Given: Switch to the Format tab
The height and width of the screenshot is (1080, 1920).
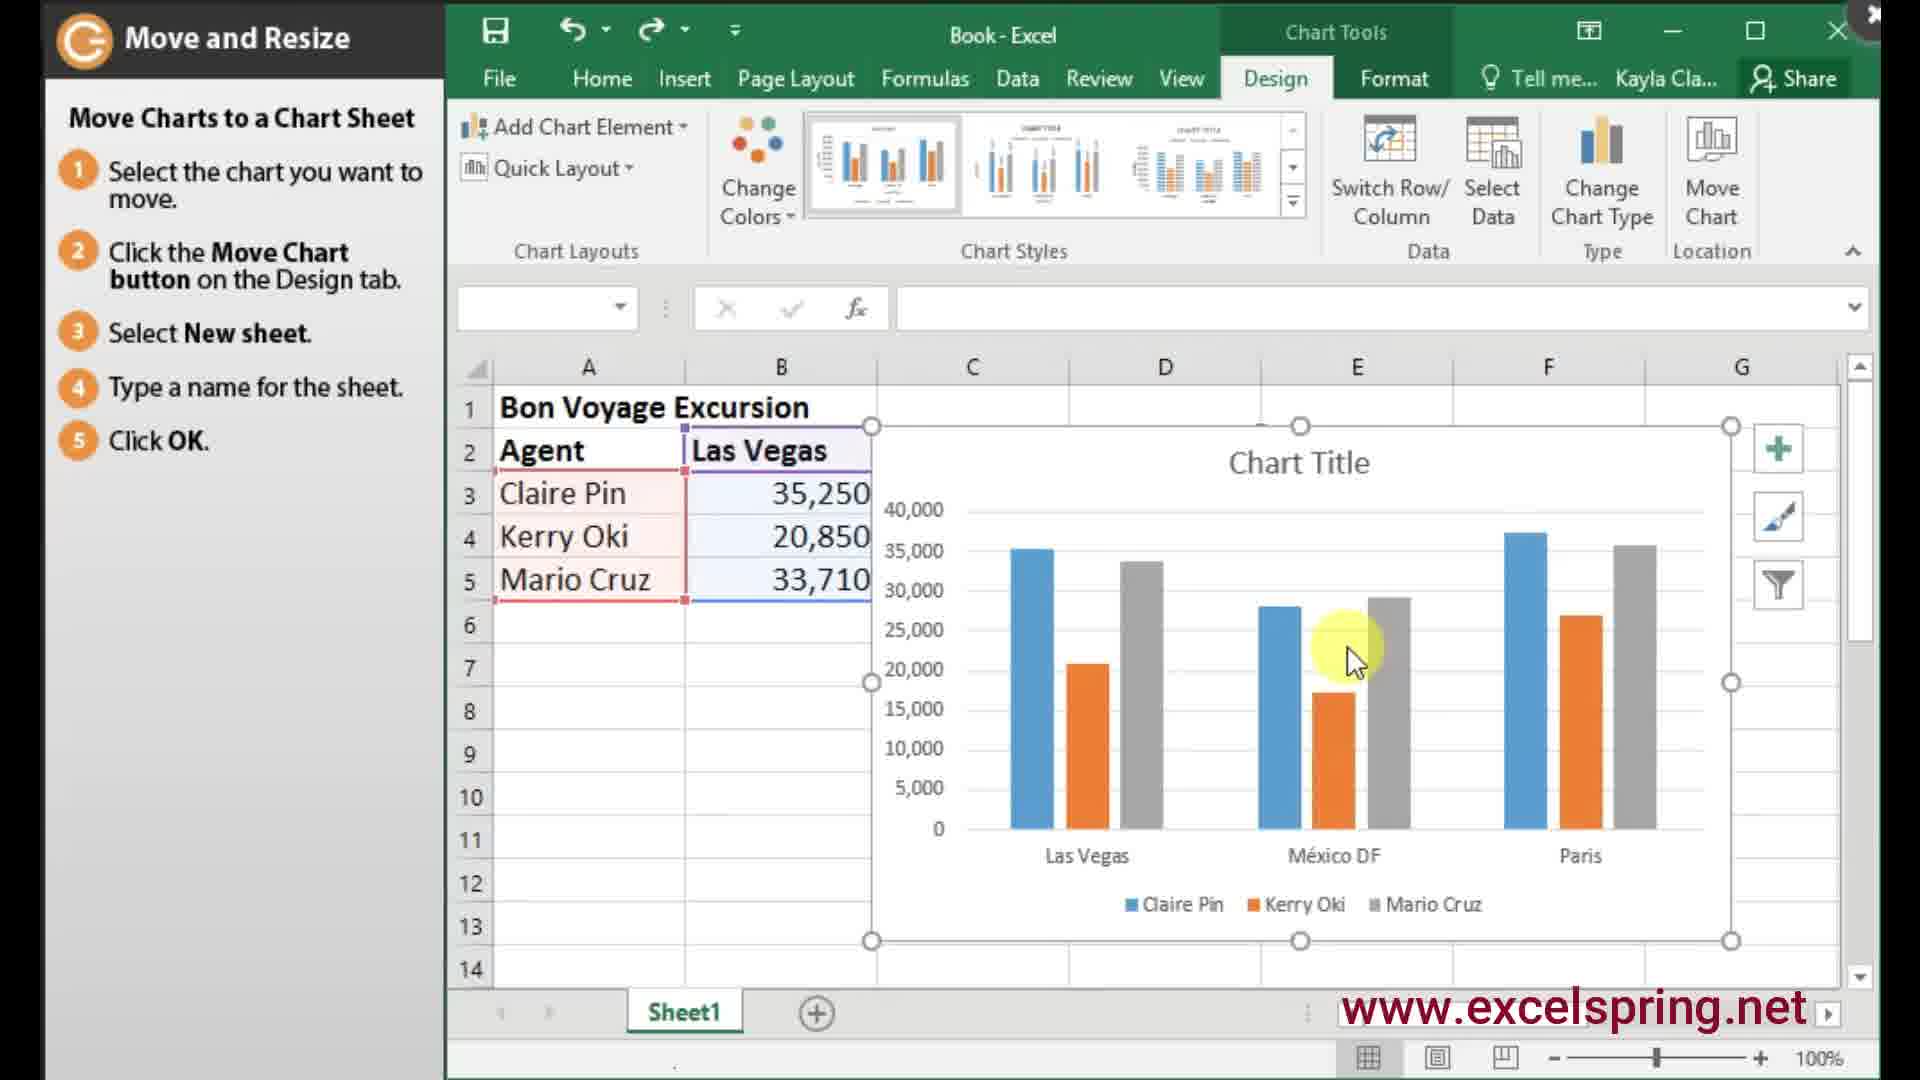Looking at the screenshot, I should [1394, 78].
